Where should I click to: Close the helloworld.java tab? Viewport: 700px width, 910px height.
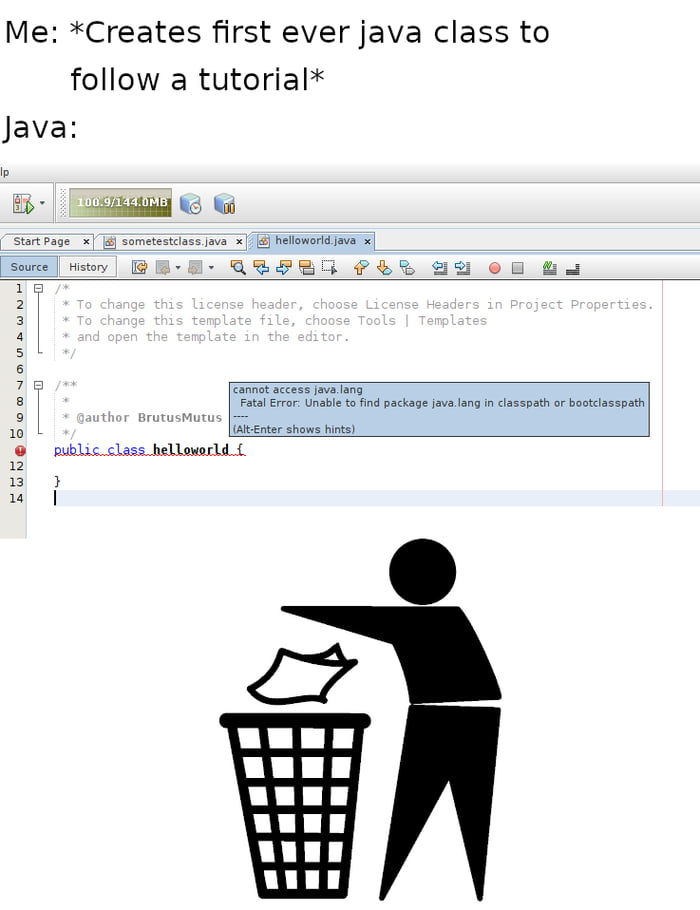pyautogui.click(x=367, y=241)
